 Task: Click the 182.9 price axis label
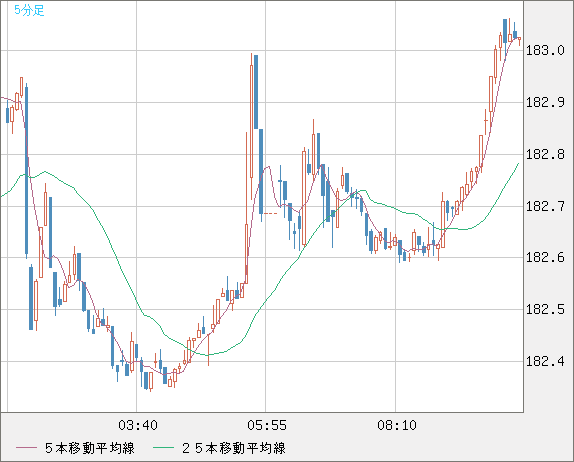tap(545, 102)
